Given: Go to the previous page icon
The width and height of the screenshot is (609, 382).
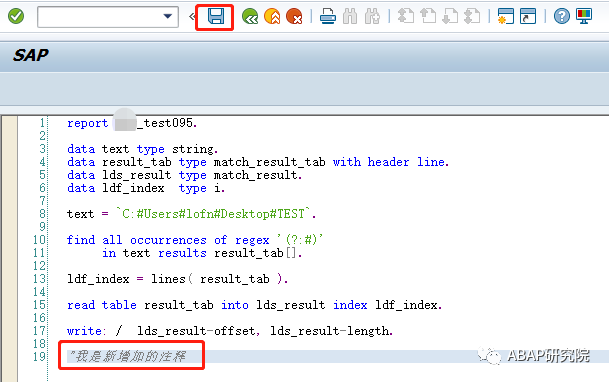Looking at the screenshot, I should click(x=428, y=17).
